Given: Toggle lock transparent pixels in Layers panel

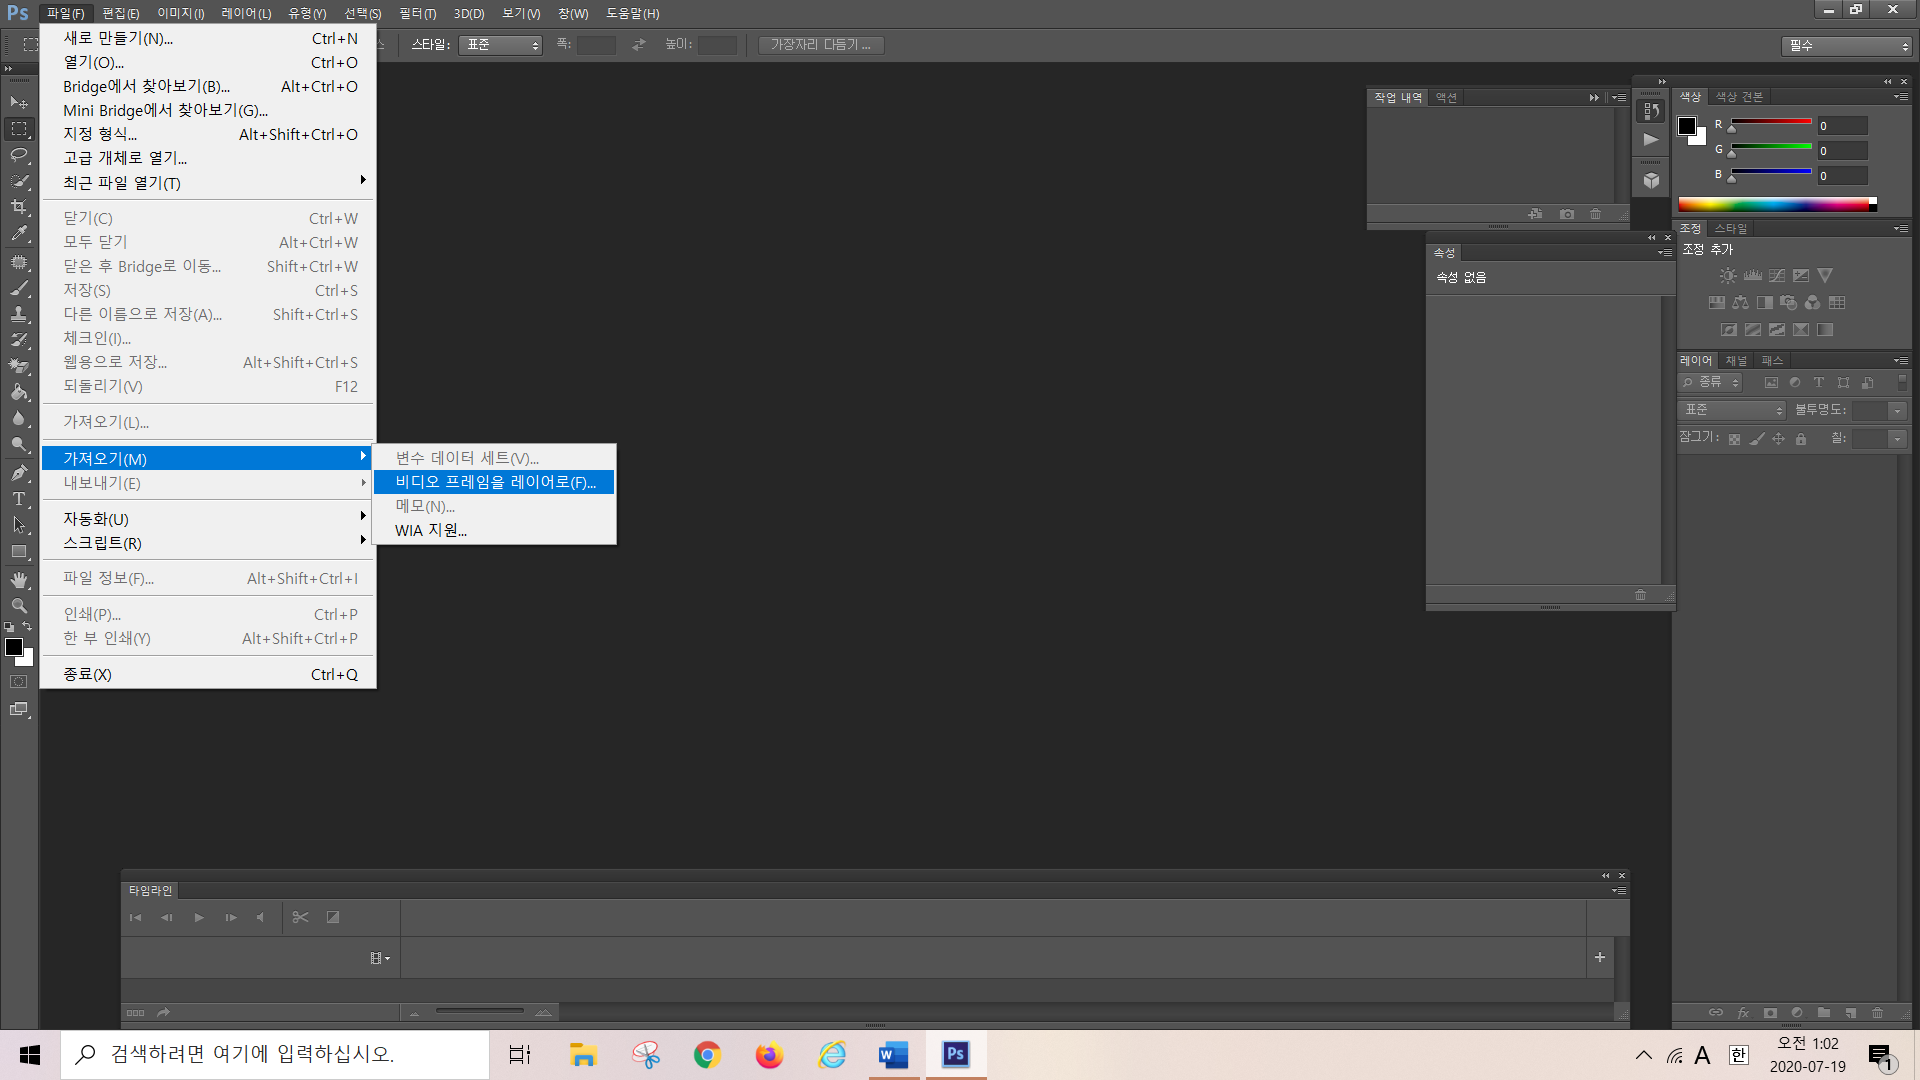Looking at the screenshot, I should click(1734, 439).
